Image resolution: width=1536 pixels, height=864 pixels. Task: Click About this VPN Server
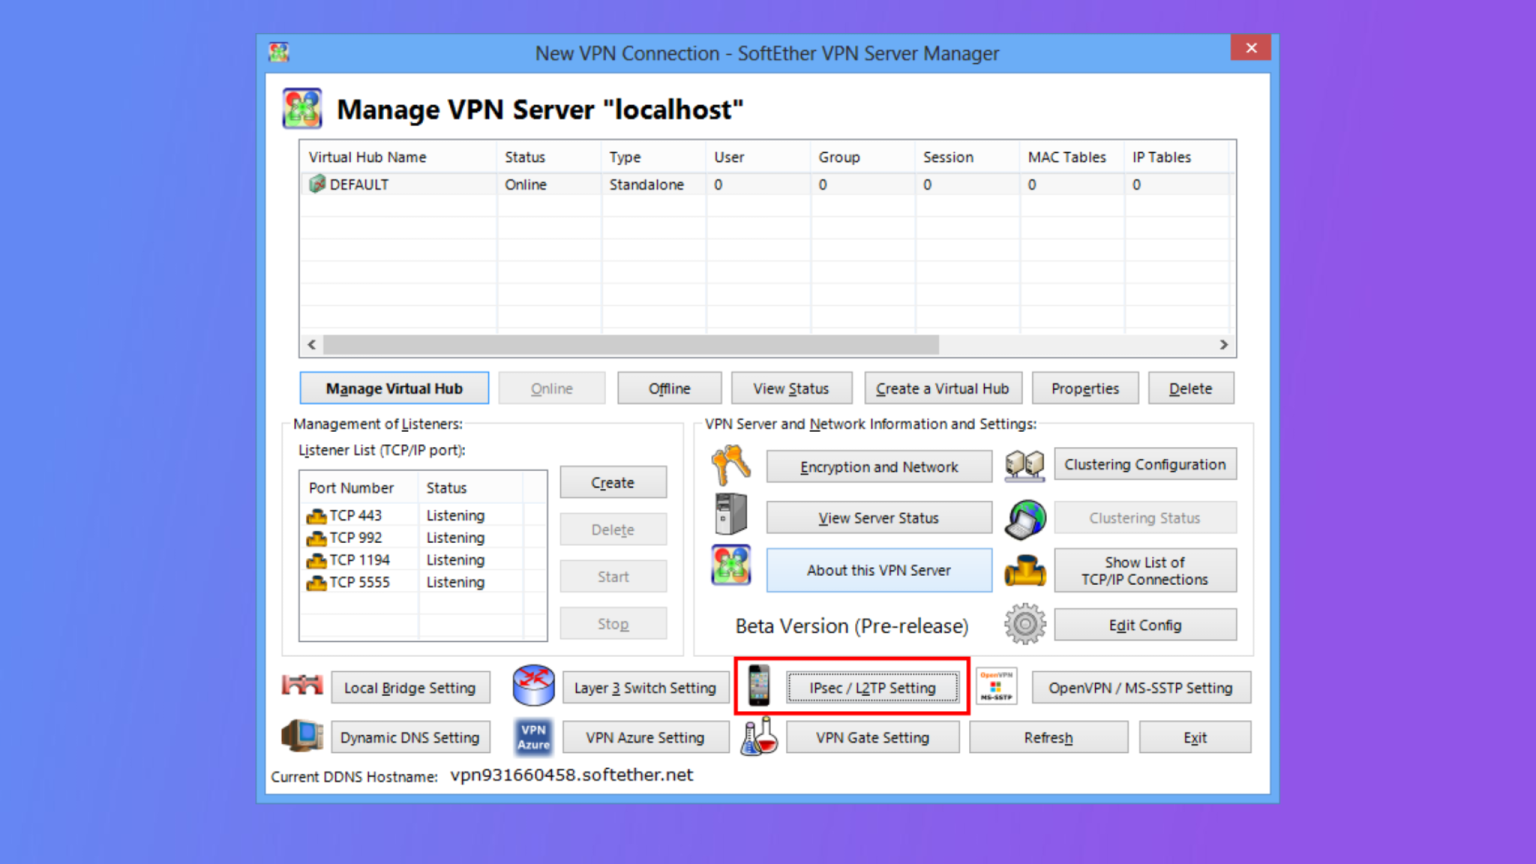coord(877,570)
